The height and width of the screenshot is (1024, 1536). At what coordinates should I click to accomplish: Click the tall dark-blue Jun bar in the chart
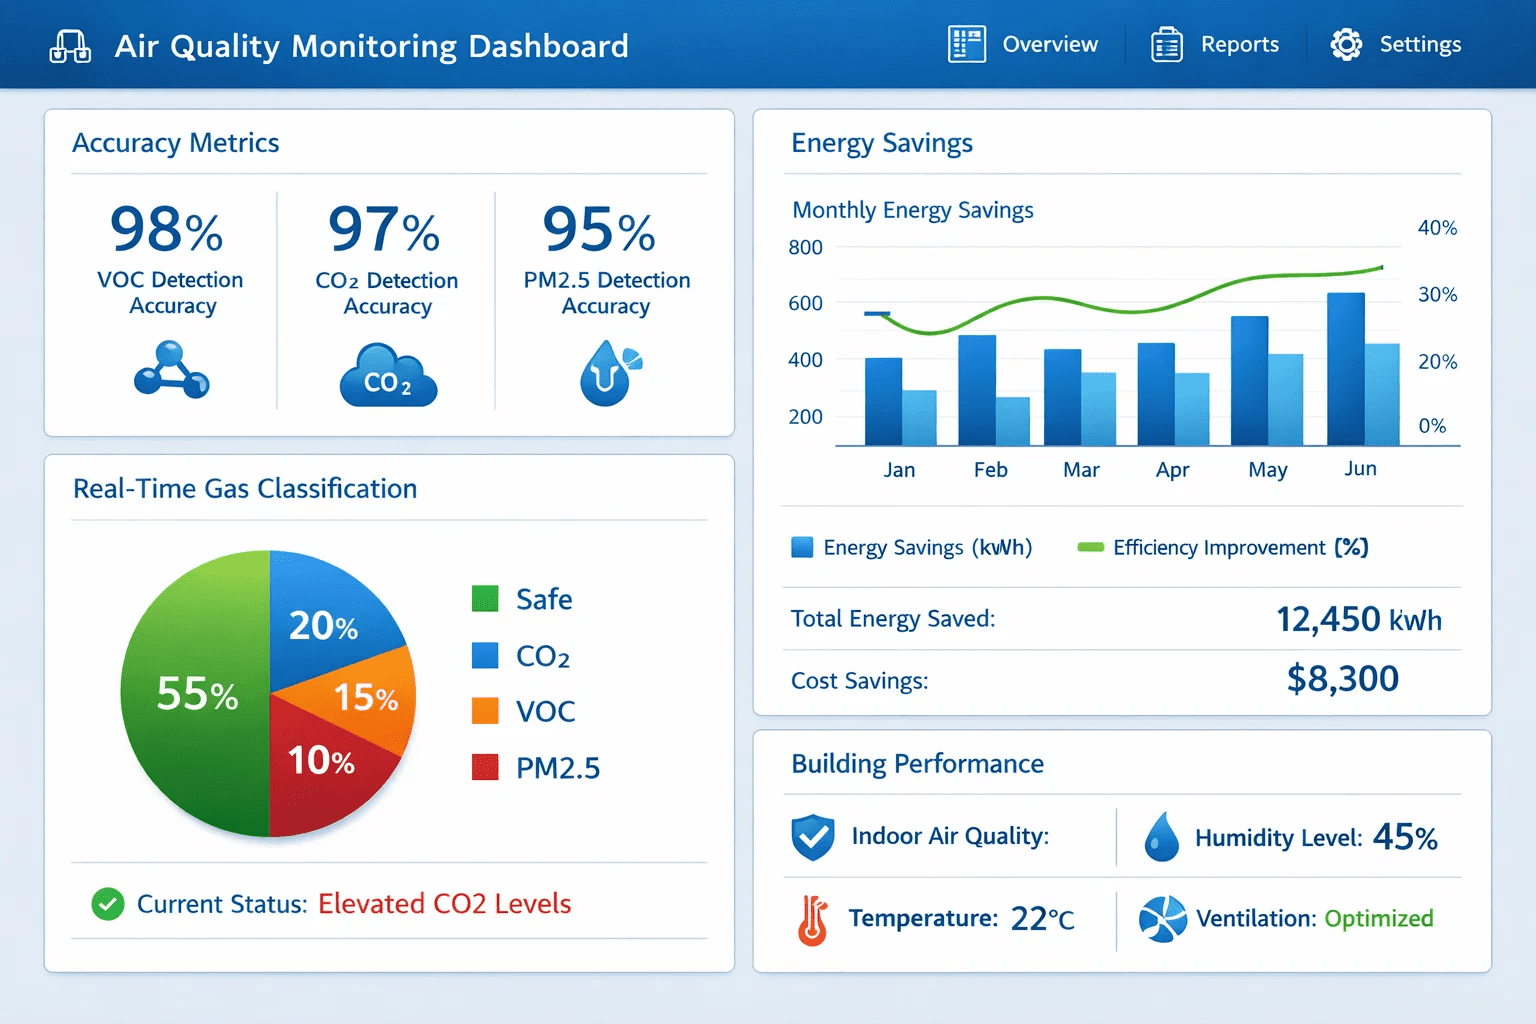click(1345, 369)
